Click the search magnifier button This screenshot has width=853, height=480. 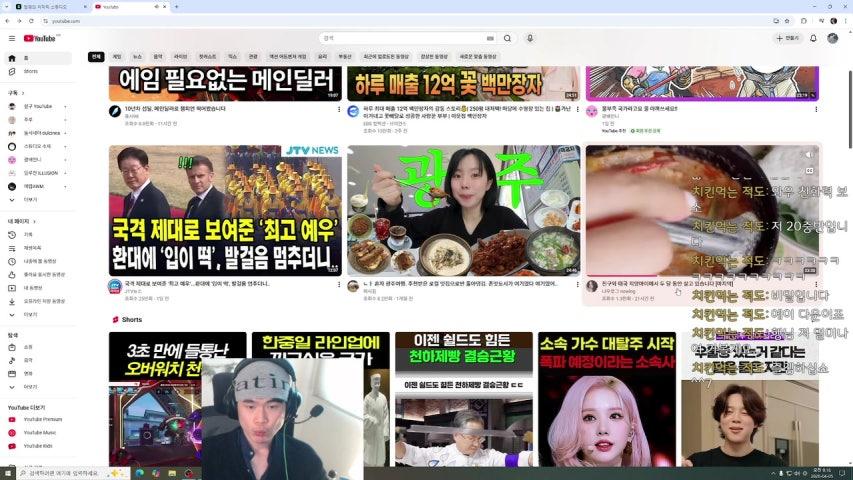click(x=507, y=38)
